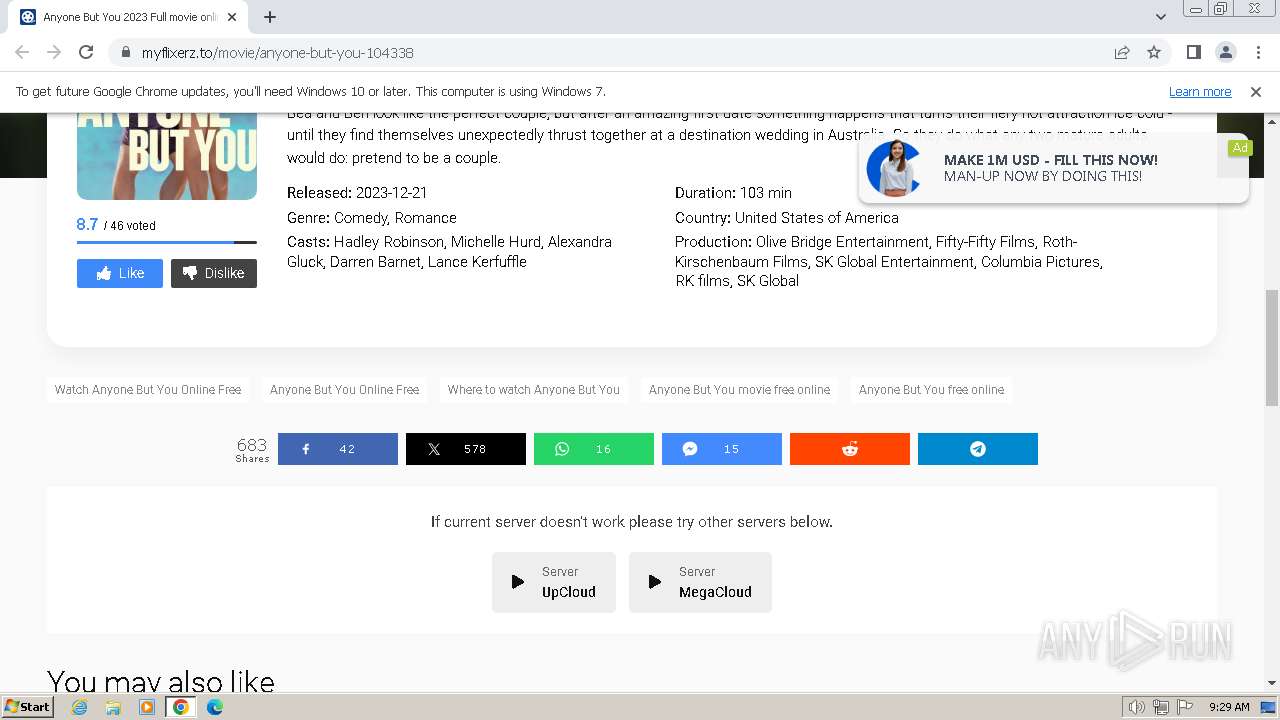Open Windows Media Player from taskbar
The height and width of the screenshot is (720, 1280).
point(147,707)
